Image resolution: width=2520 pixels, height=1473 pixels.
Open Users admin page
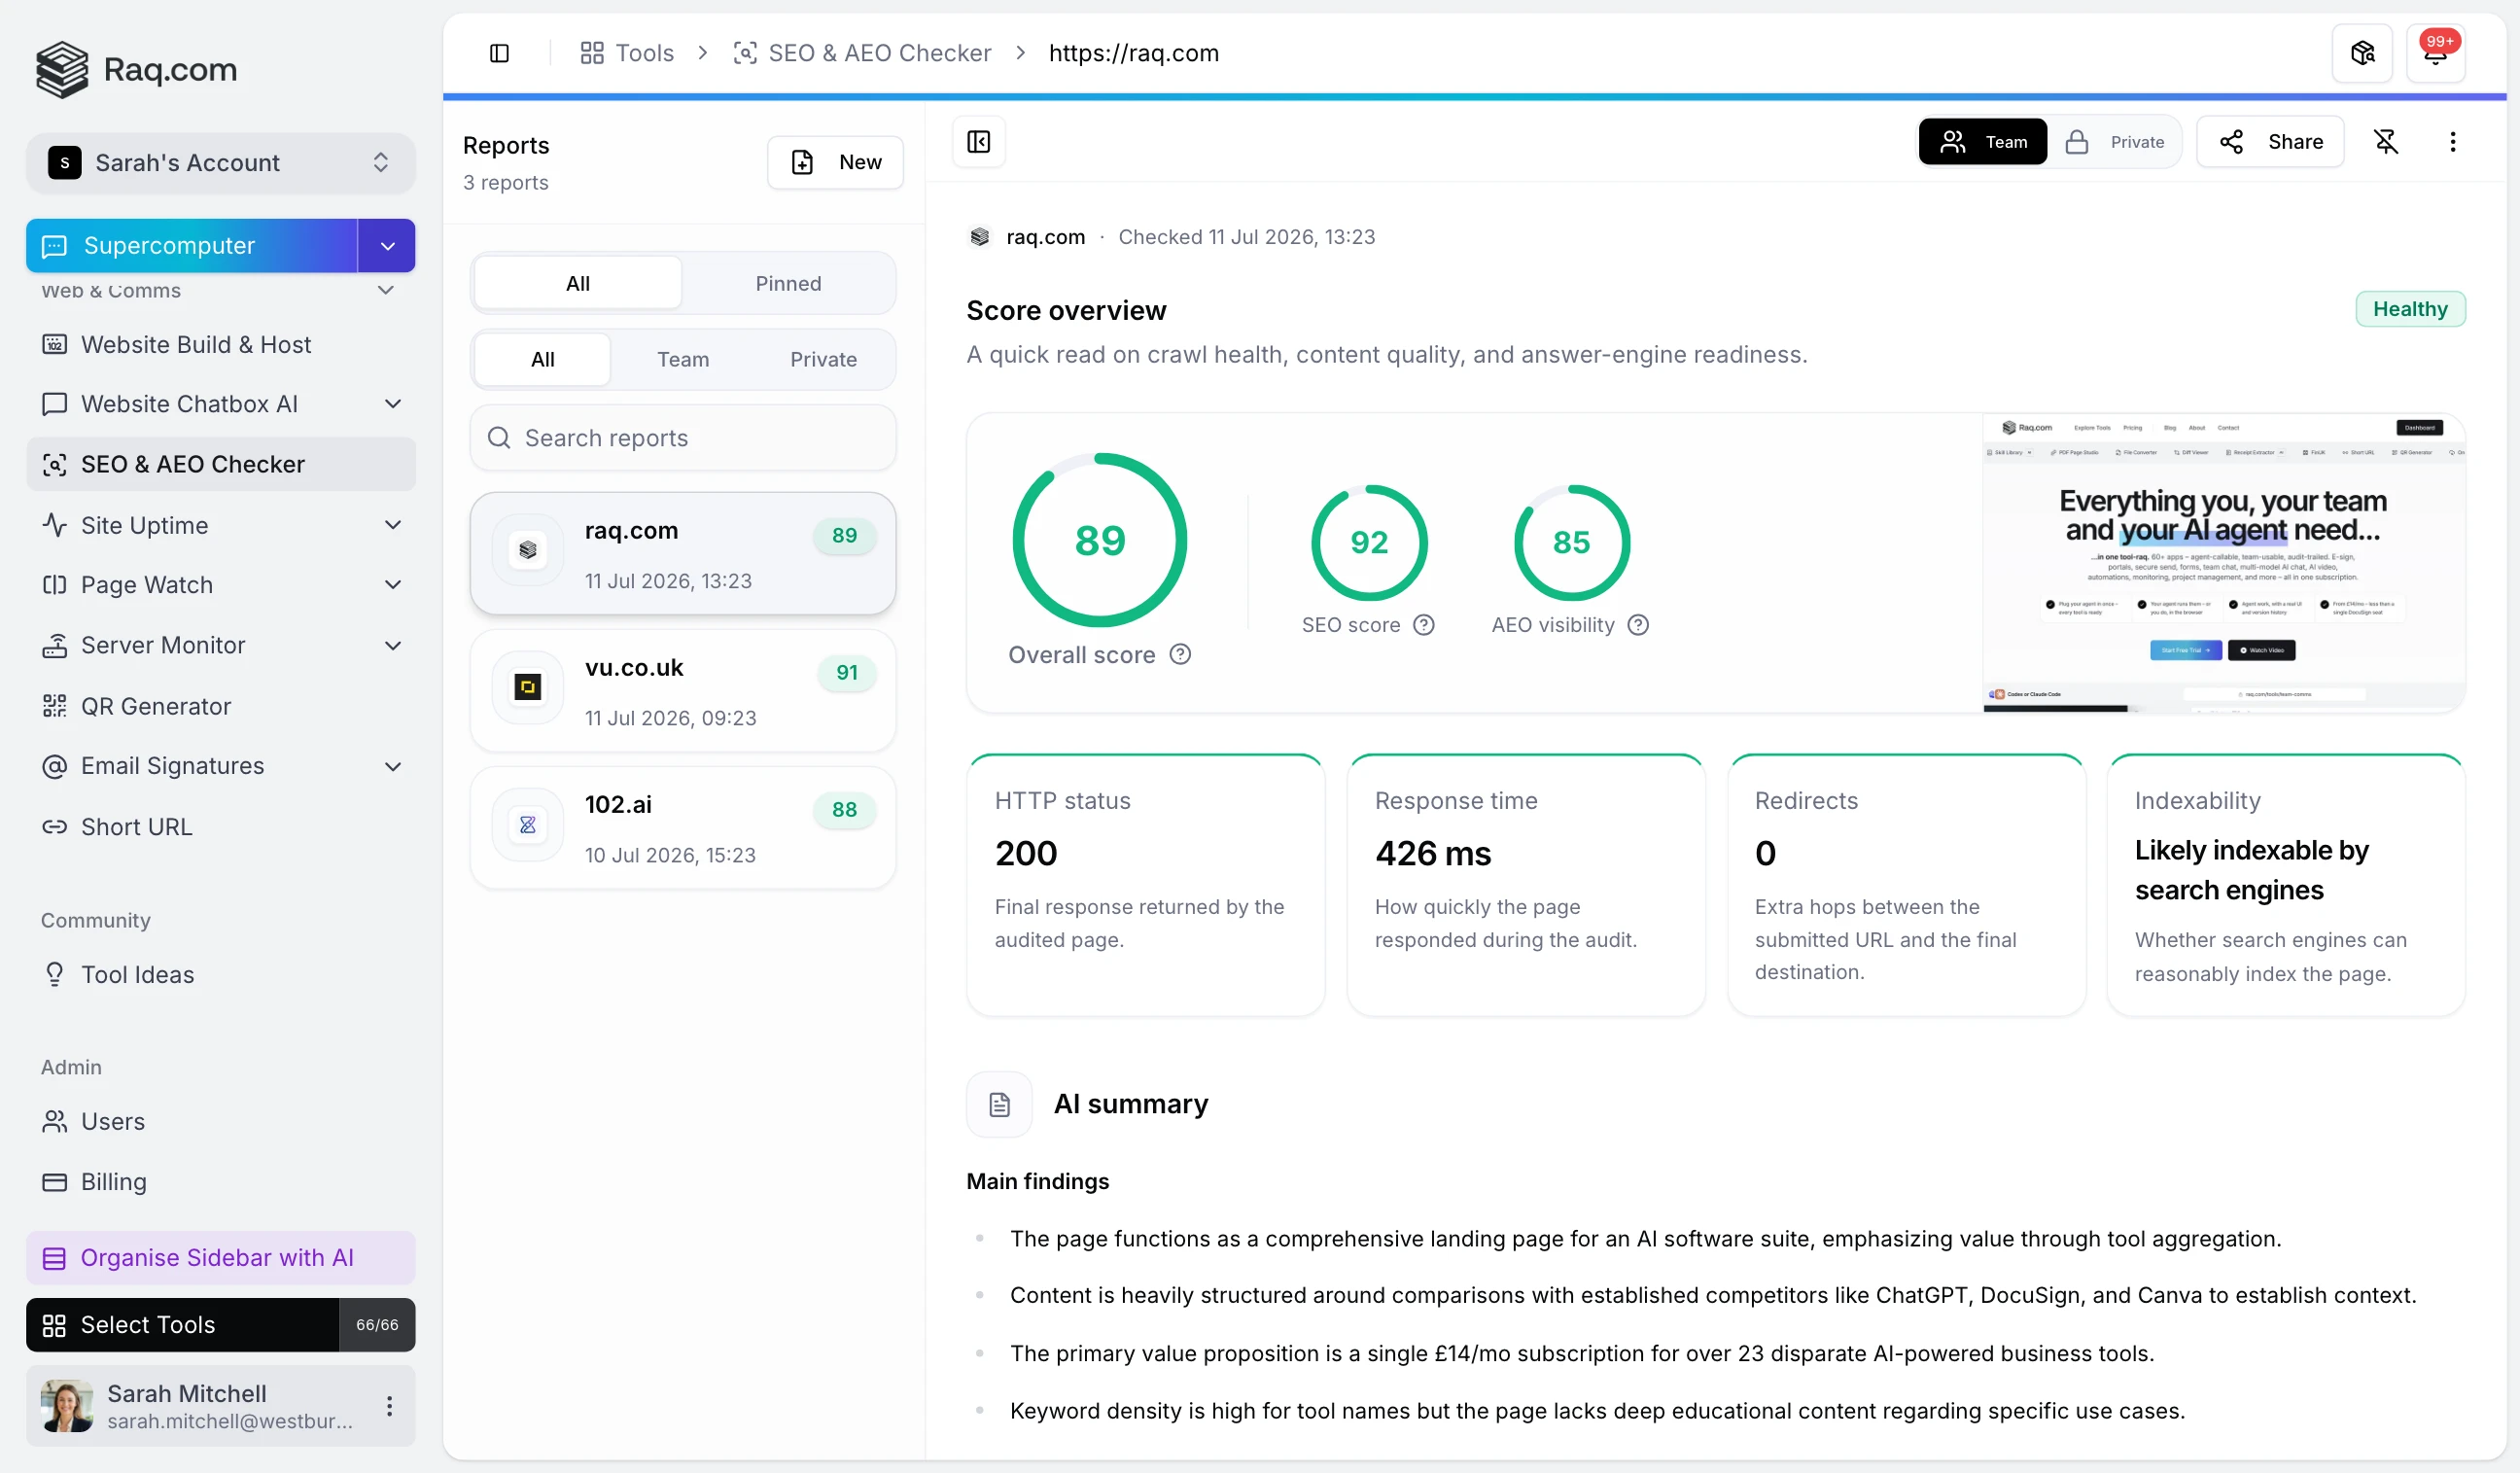click(220, 1121)
